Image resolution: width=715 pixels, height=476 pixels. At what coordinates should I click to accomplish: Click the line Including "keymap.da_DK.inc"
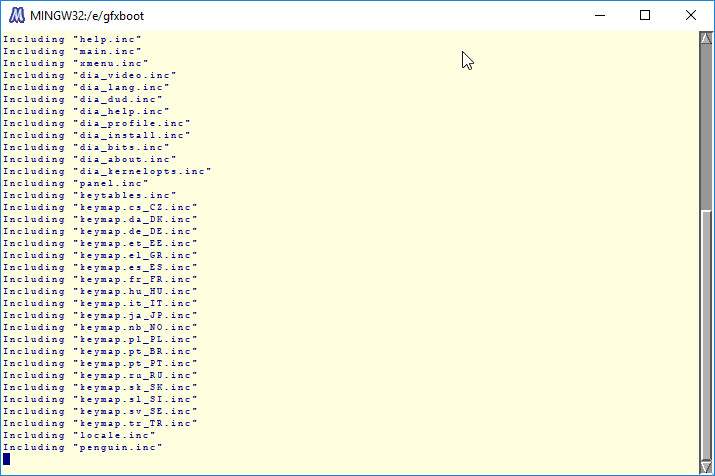[100, 219]
